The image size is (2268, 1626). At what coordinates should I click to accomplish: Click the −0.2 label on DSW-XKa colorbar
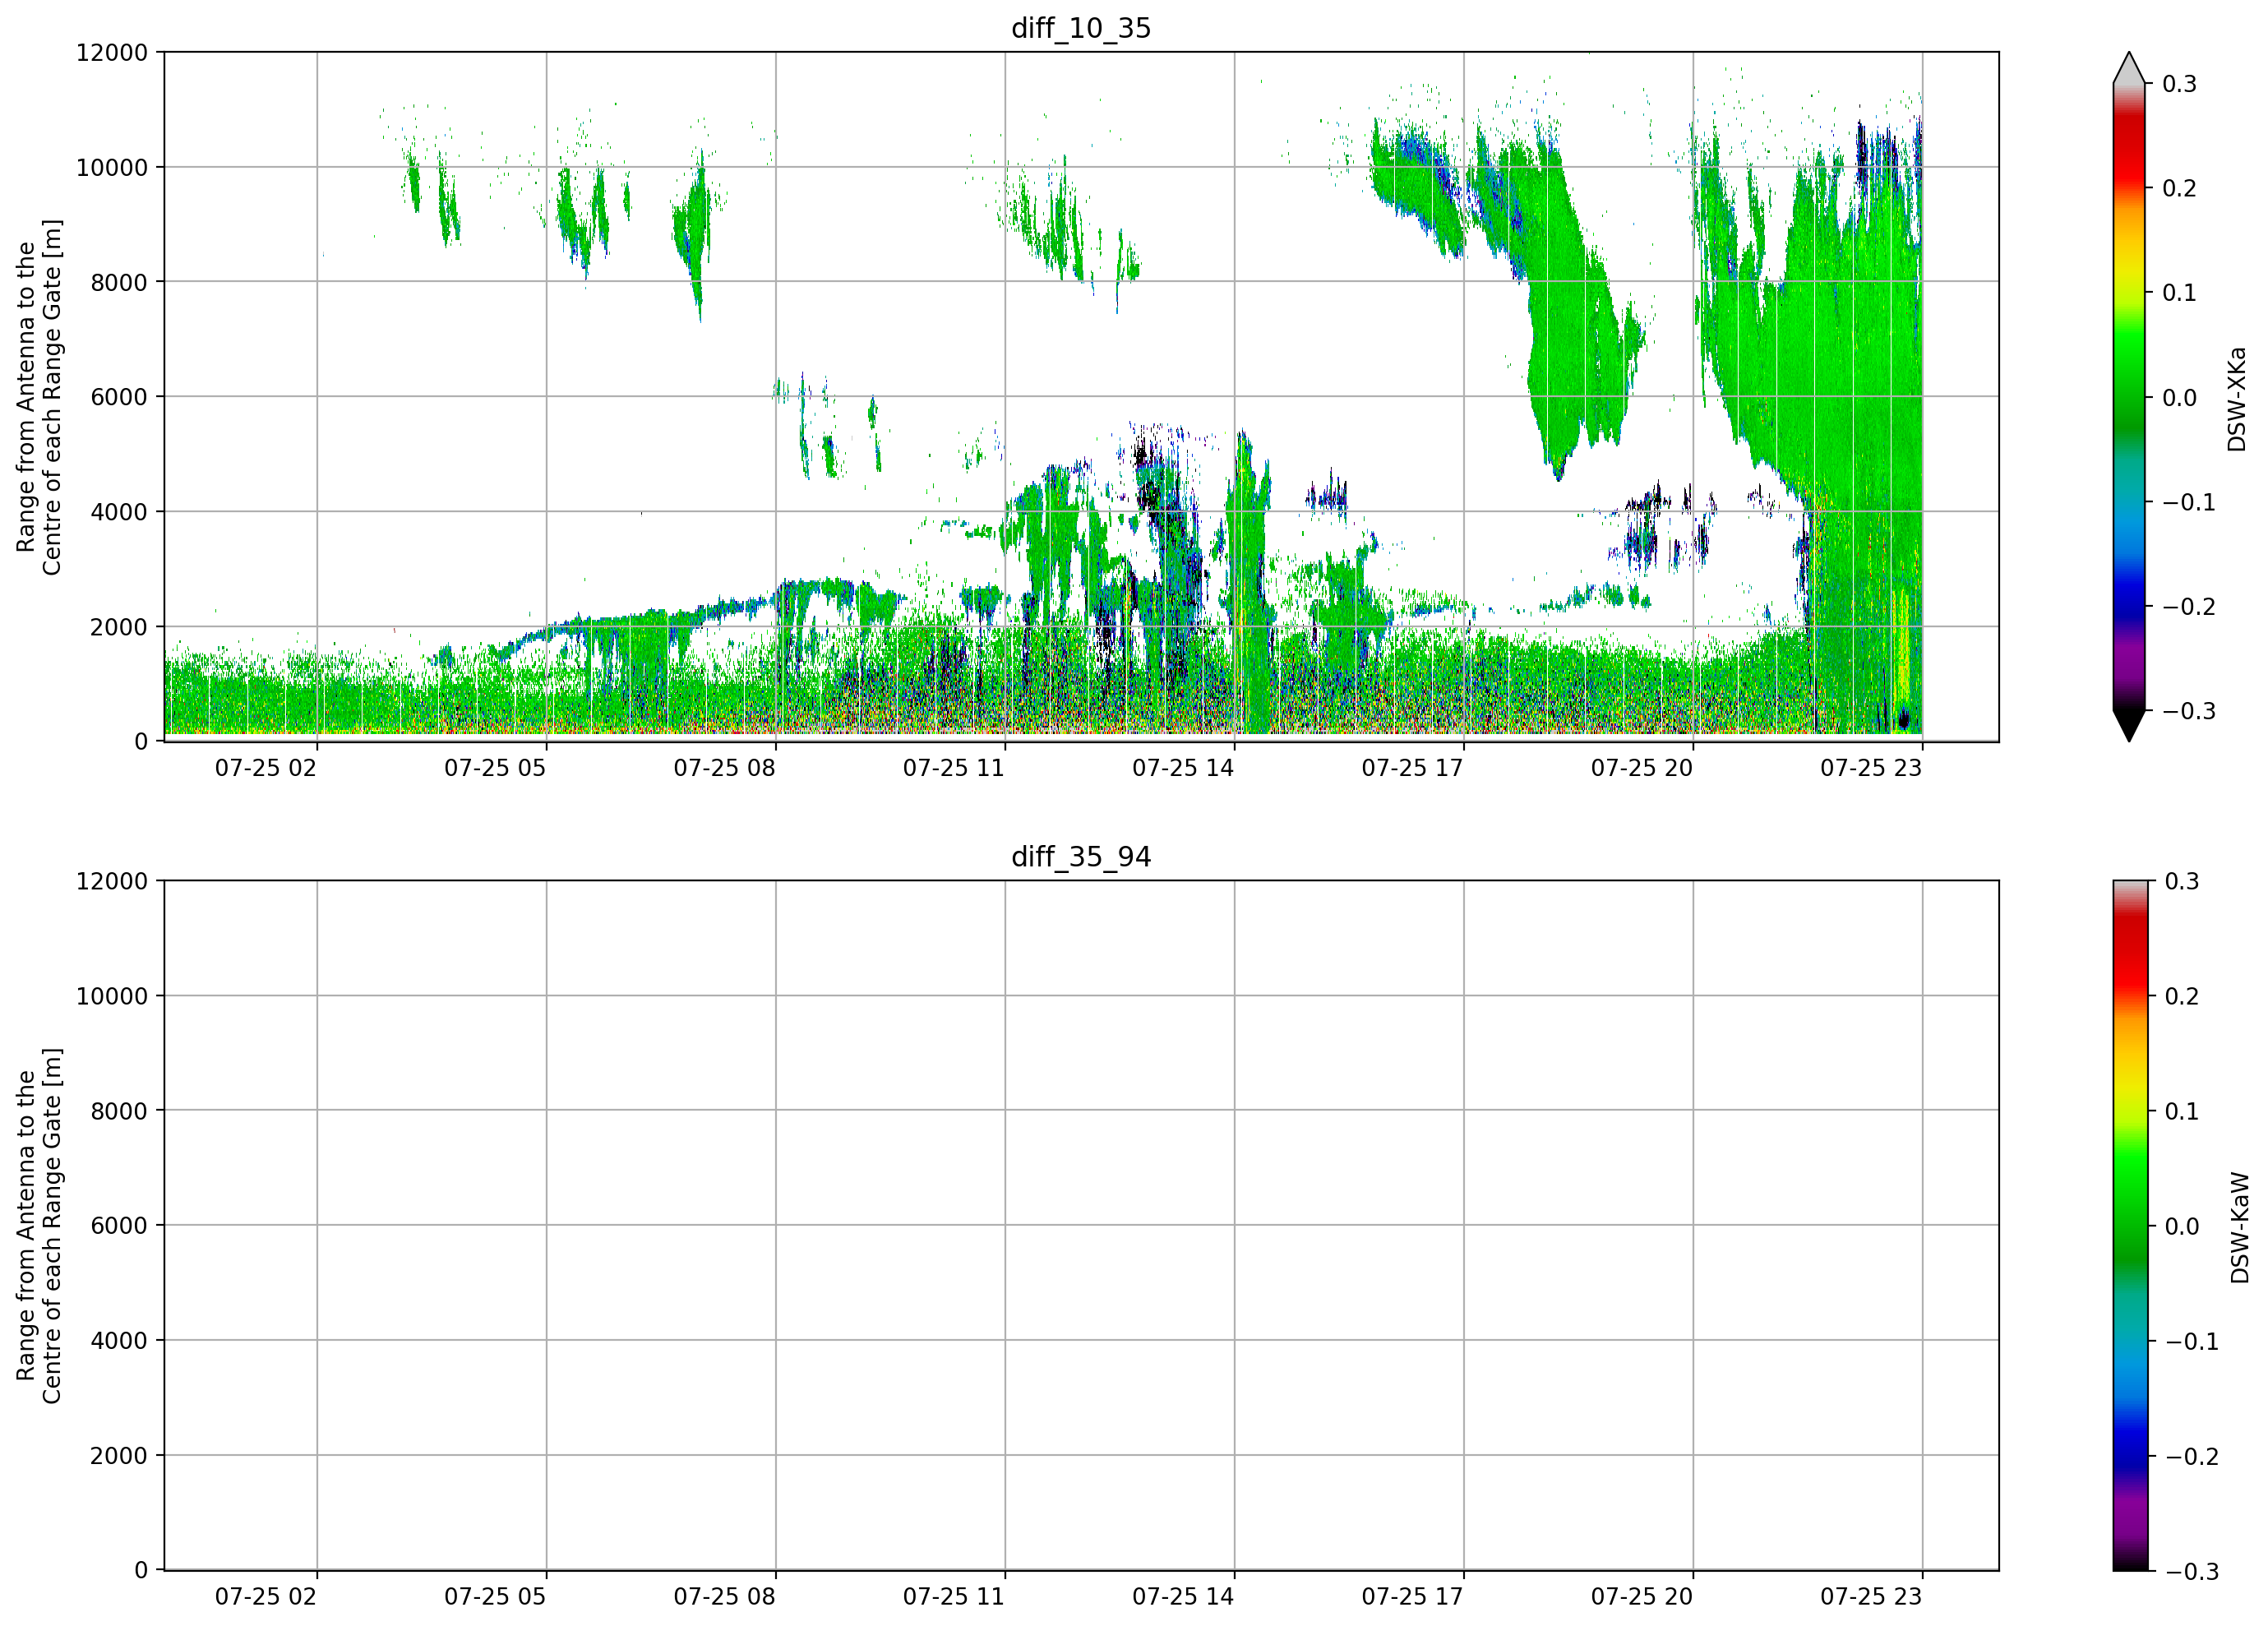(2189, 607)
